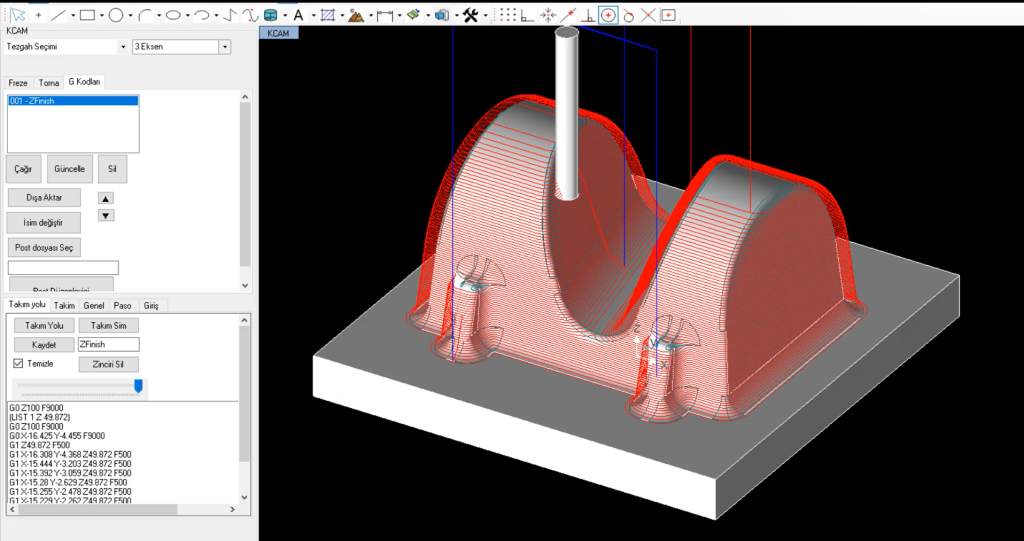This screenshot has height=541, width=1024.
Task: Select the circle drawing tool
Action: click(x=116, y=15)
